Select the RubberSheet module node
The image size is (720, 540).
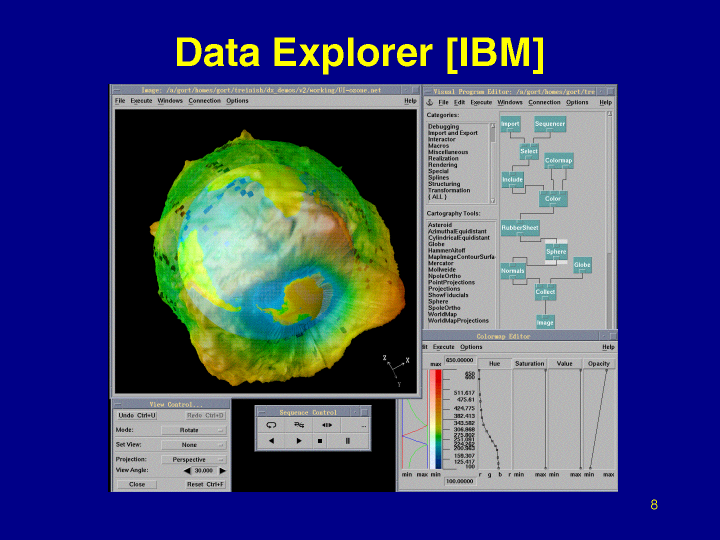point(520,228)
